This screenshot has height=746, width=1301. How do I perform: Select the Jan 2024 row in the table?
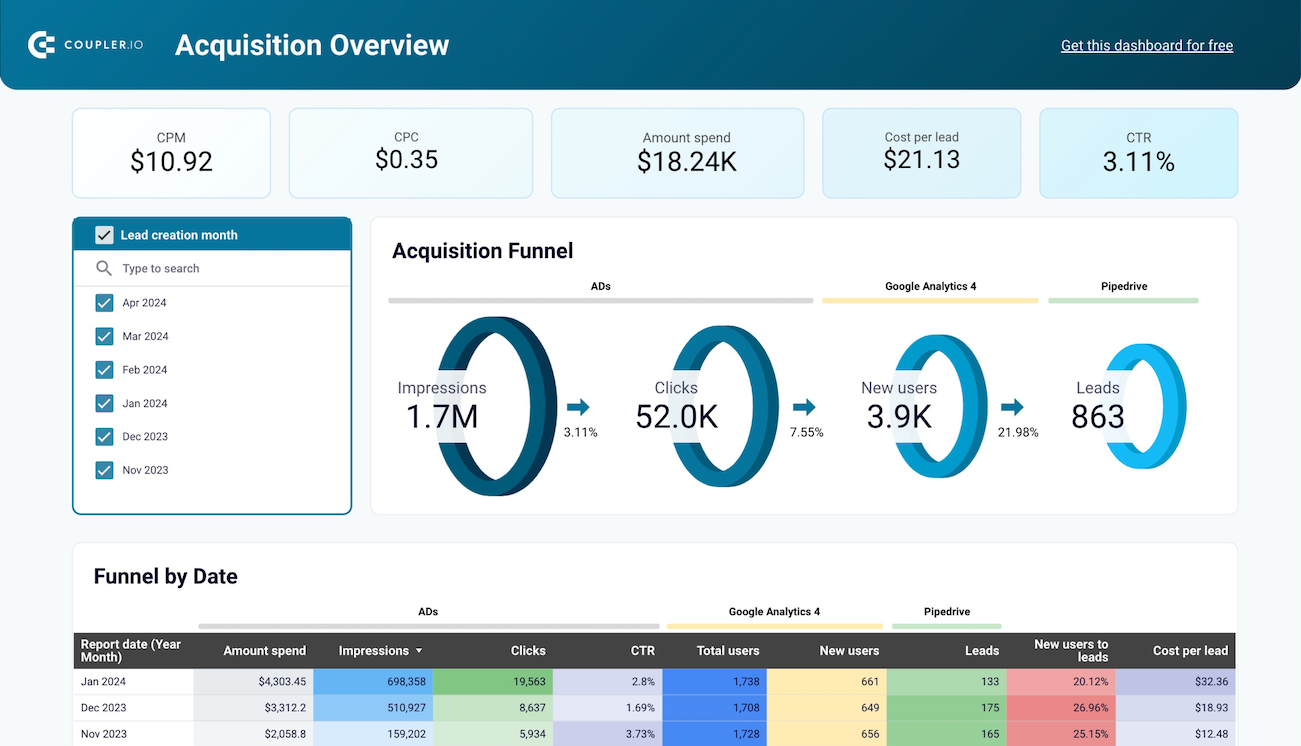(x=133, y=681)
